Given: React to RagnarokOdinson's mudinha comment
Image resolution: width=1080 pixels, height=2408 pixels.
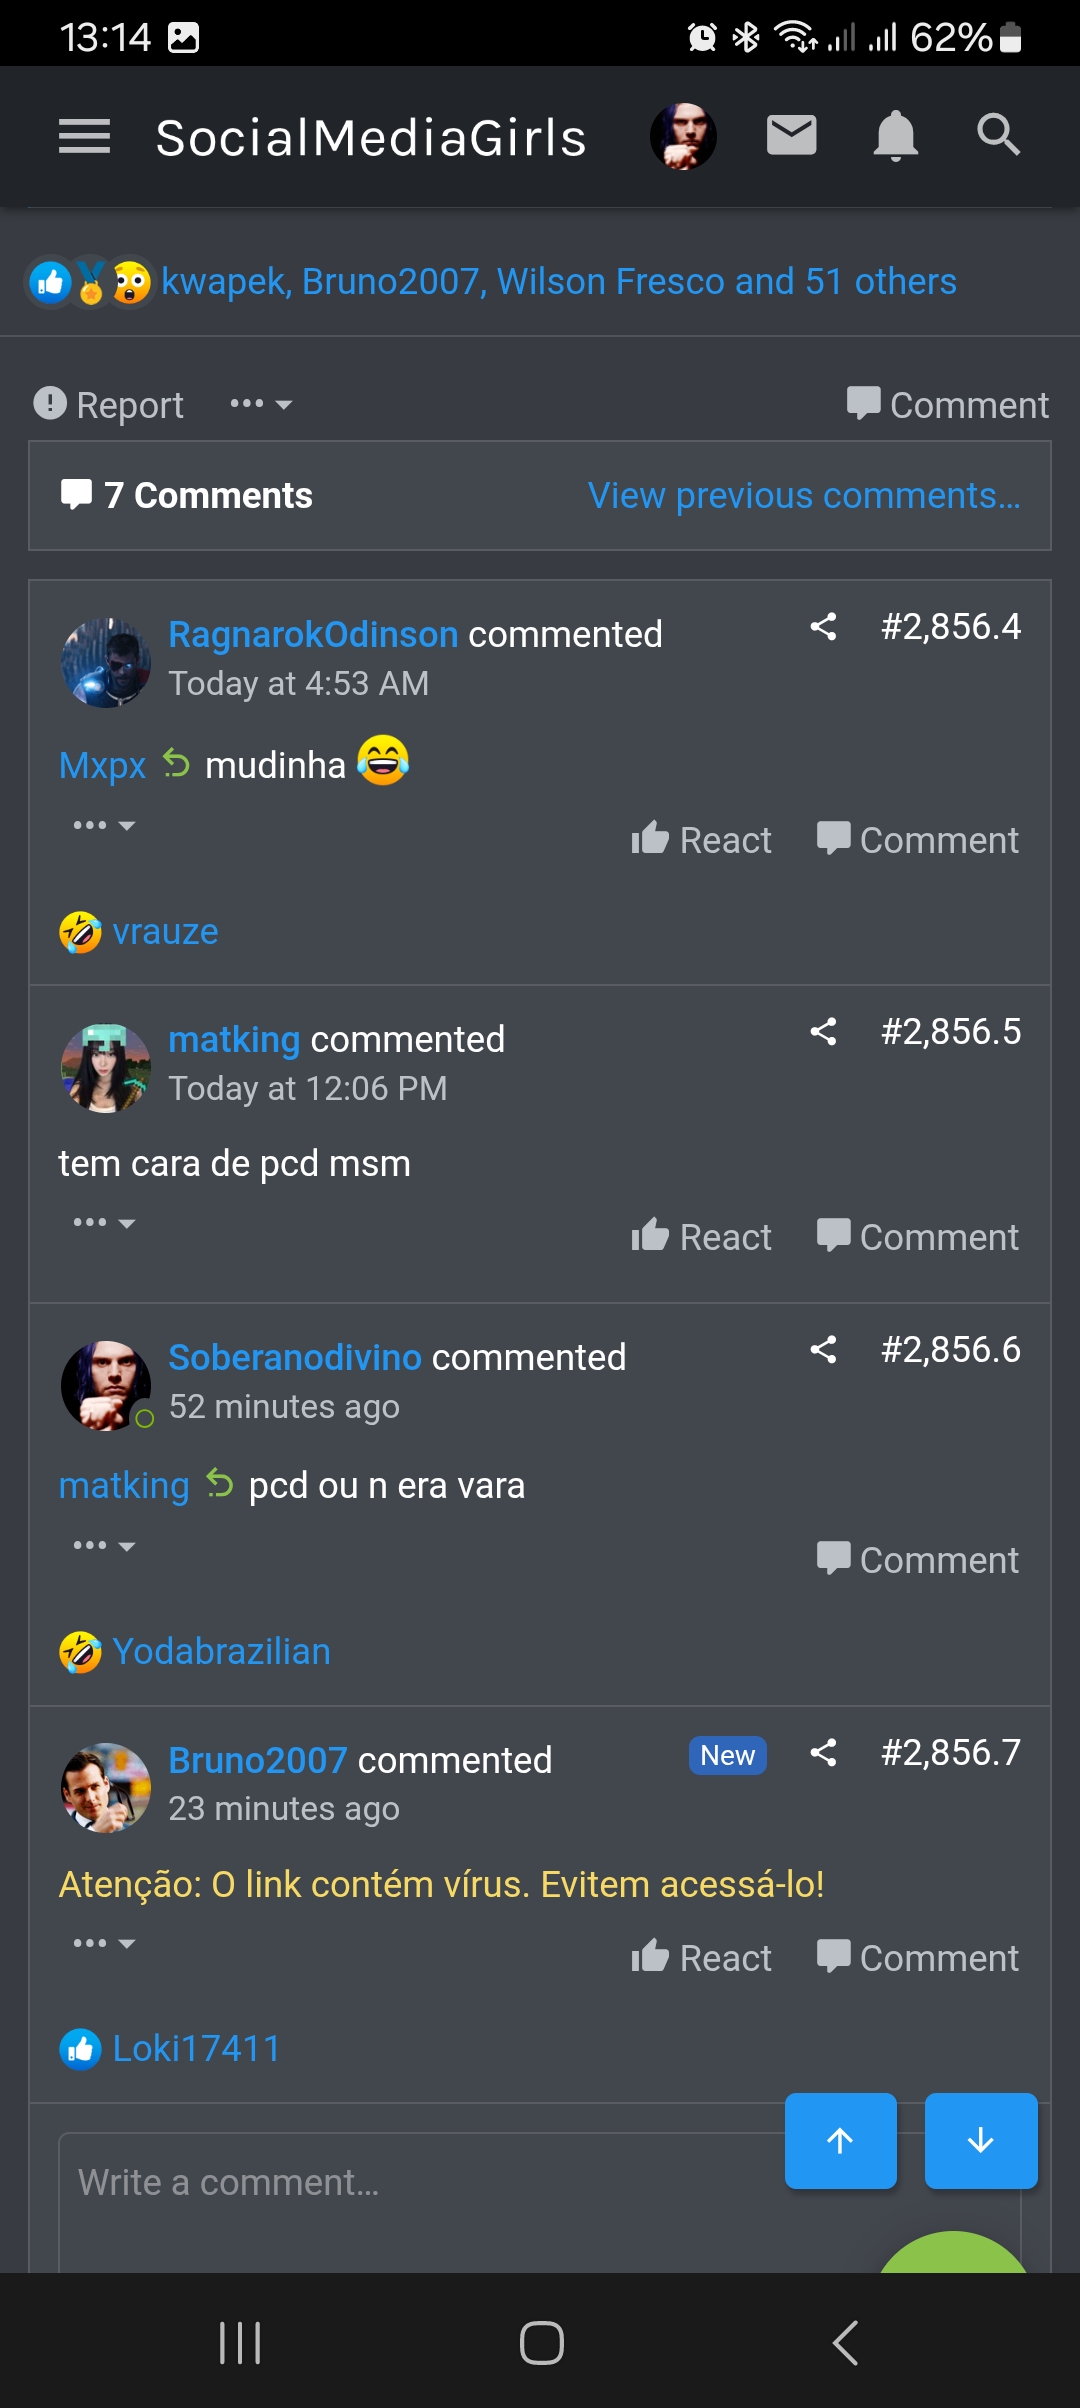Looking at the screenshot, I should [701, 840].
